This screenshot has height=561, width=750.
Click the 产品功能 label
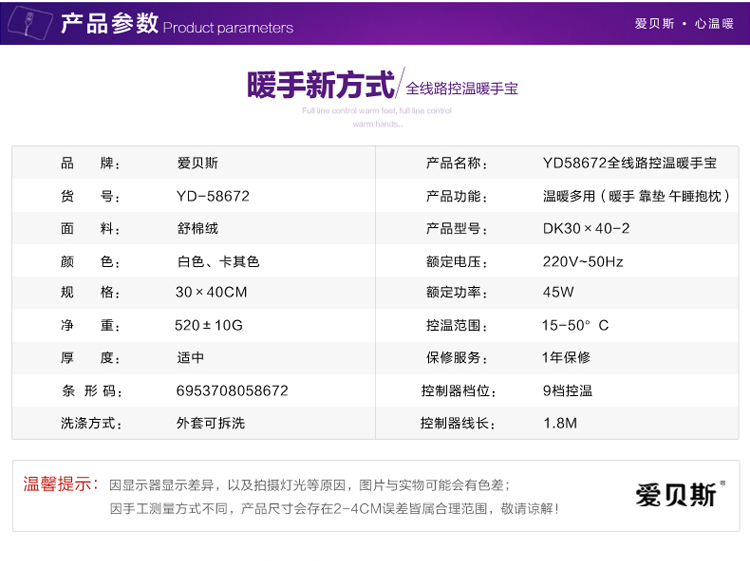tap(456, 196)
